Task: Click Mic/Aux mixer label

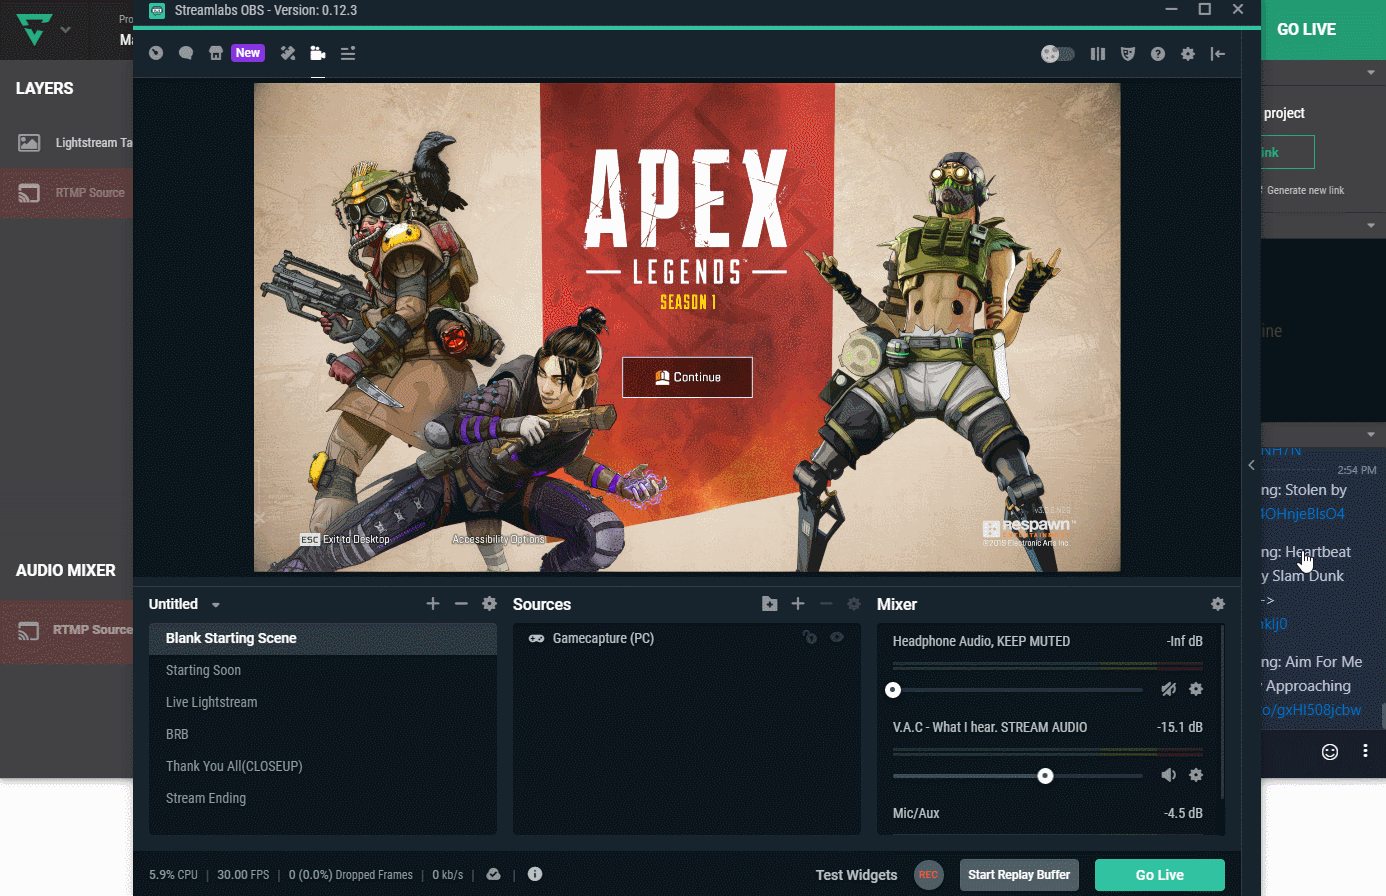Action: click(x=916, y=813)
